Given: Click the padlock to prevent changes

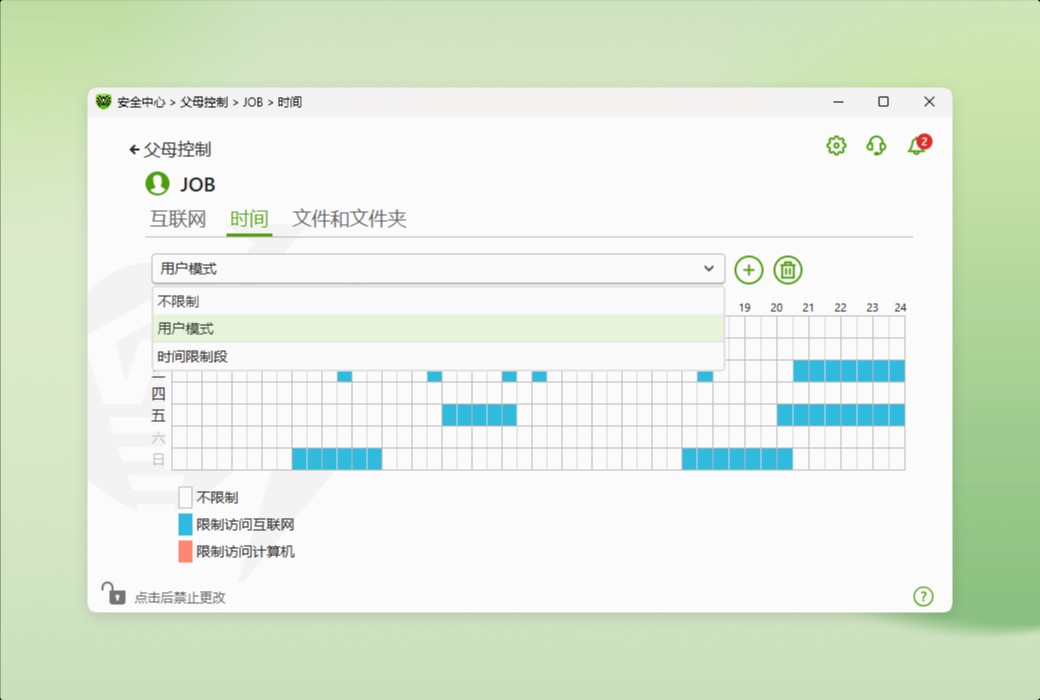Looking at the screenshot, I should pyautogui.click(x=113, y=594).
